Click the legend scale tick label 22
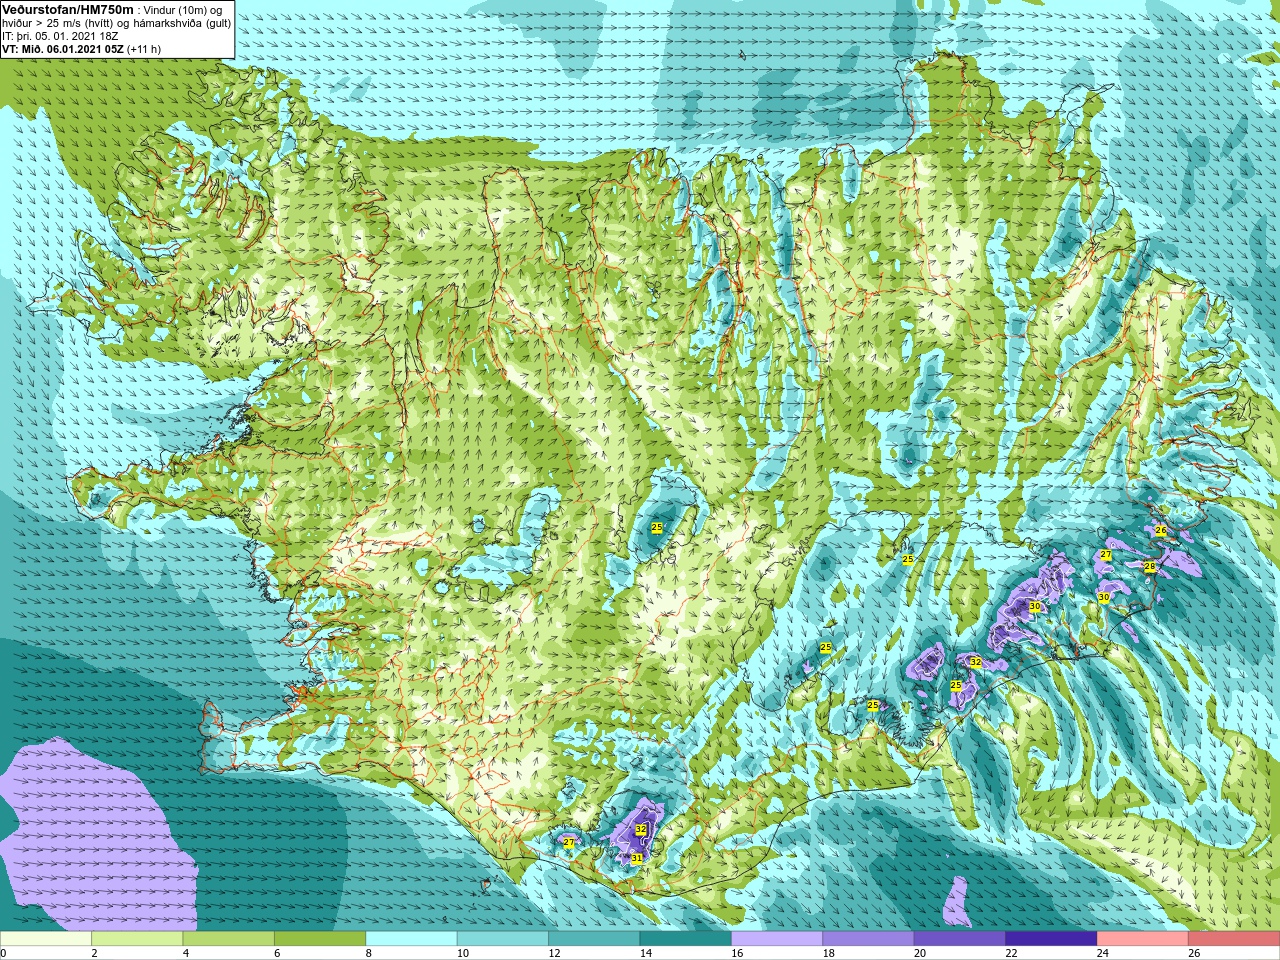Screen dimensions: 1280x960 (x=1011, y=953)
